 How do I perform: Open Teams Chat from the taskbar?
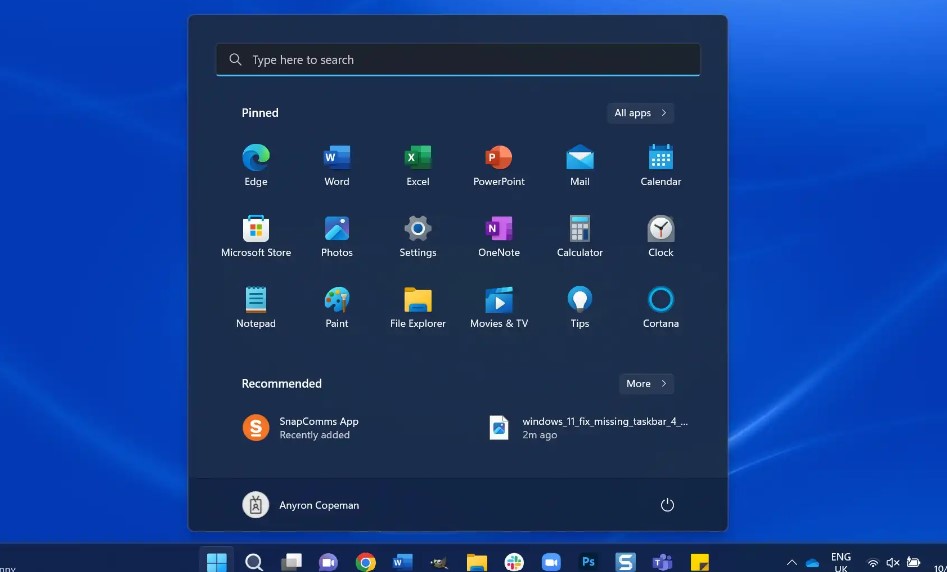point(328,562)
